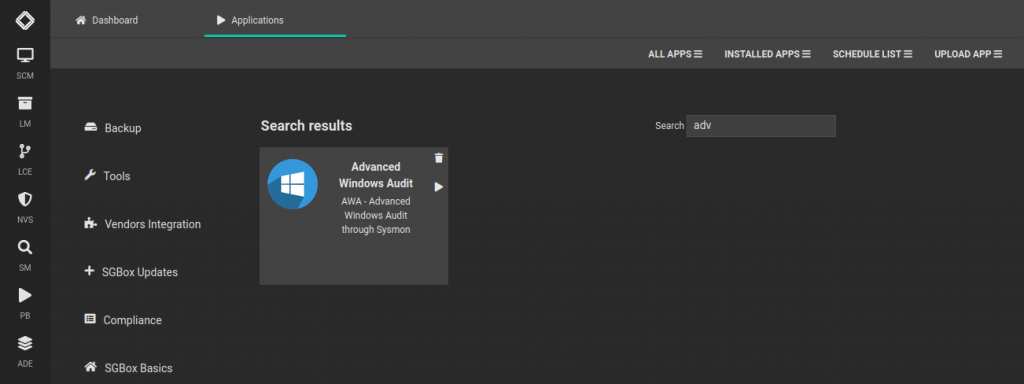The image size is (1024, 384).
Task: Select the Backup category
Action: tap(113, 128)
